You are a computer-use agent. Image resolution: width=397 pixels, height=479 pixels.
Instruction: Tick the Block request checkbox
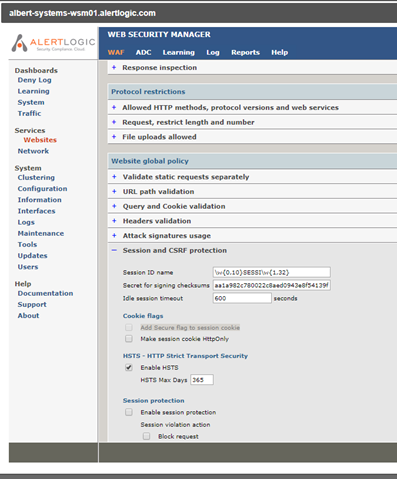[146, 436]
